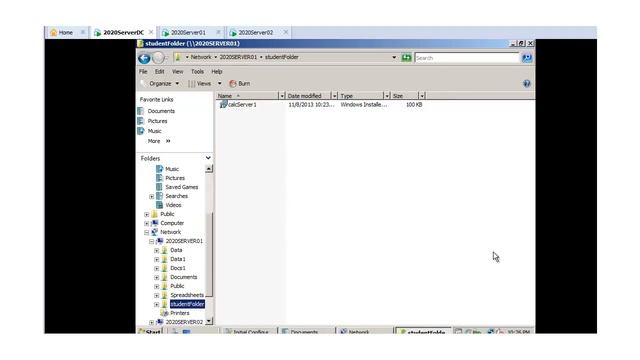Click the Windows Start button
640x360 pixels.
149,331
